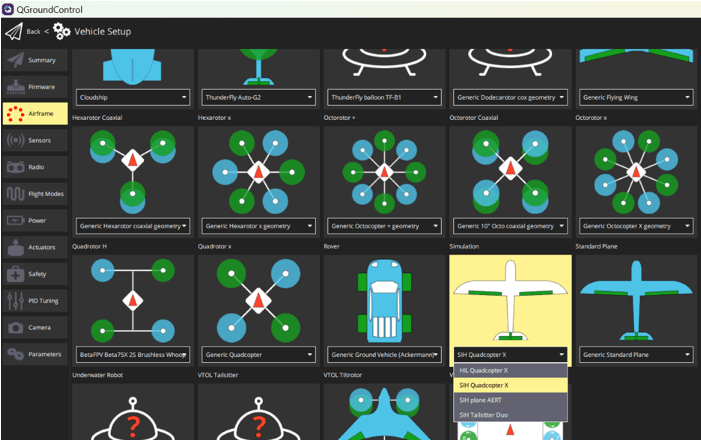This screenshot has height=440, width=701.
Task: Choose SIH Tailsitter Duo from list
Action: pos(511,415)
